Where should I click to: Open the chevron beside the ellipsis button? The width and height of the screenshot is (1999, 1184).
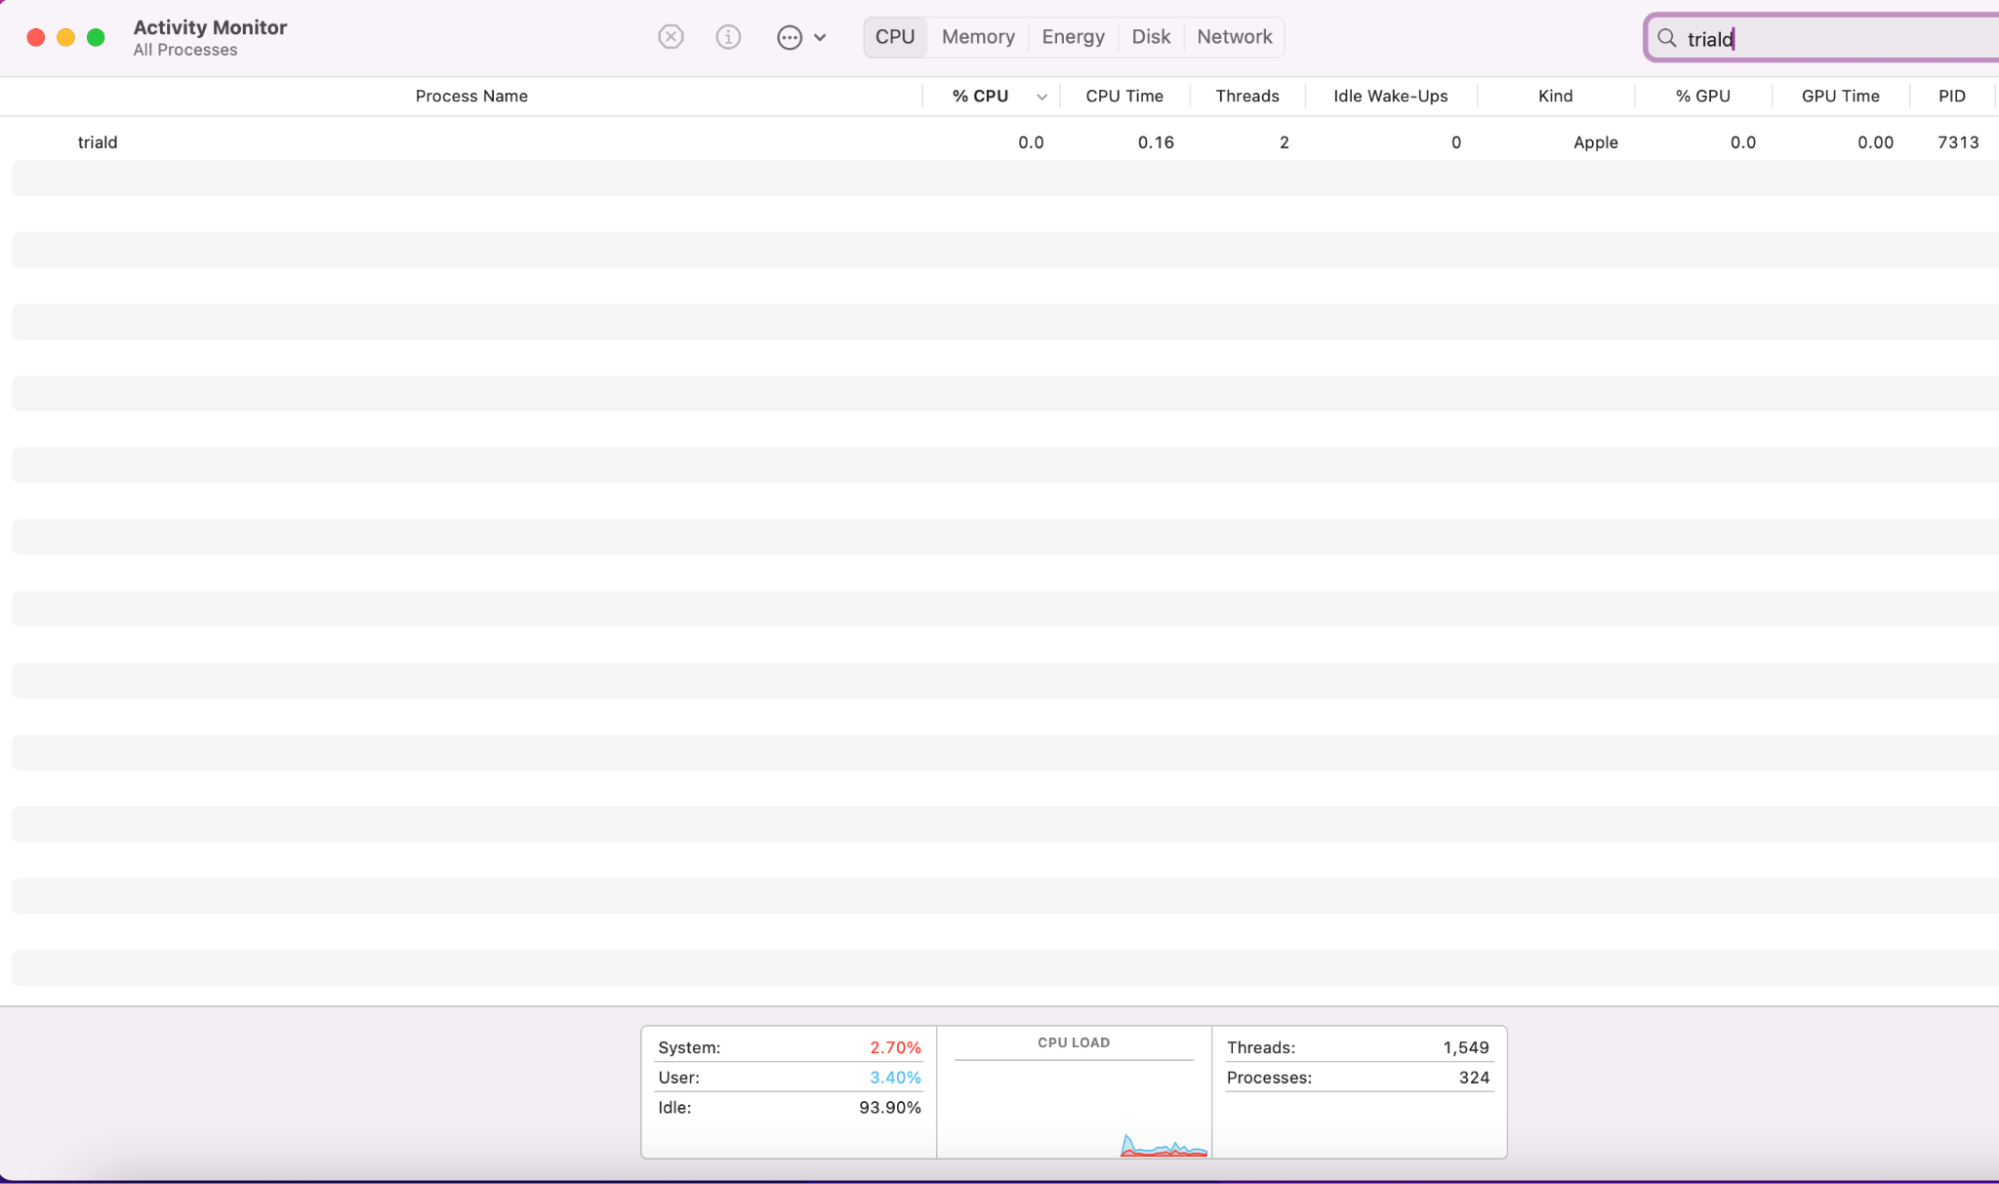pyautogui.click(x=820, y=37)
